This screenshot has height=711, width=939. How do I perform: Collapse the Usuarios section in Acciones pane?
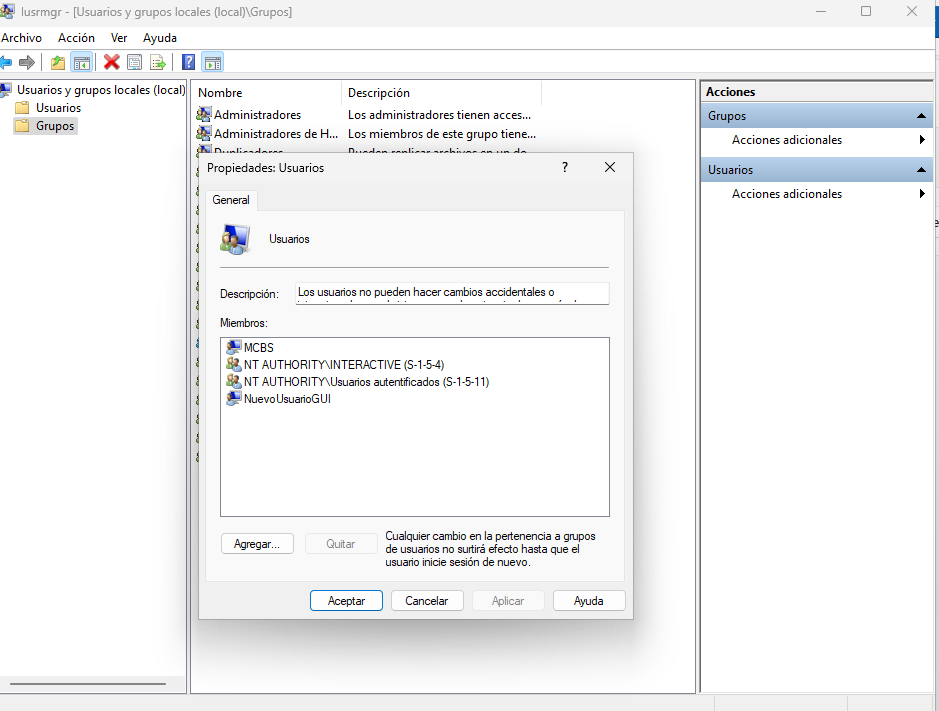[x=921, y=170]
